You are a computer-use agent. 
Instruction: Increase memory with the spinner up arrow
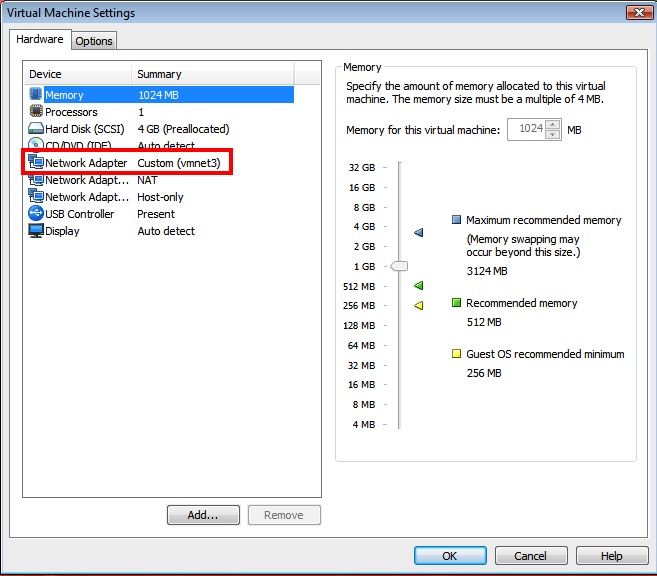(x=552, y=125)
